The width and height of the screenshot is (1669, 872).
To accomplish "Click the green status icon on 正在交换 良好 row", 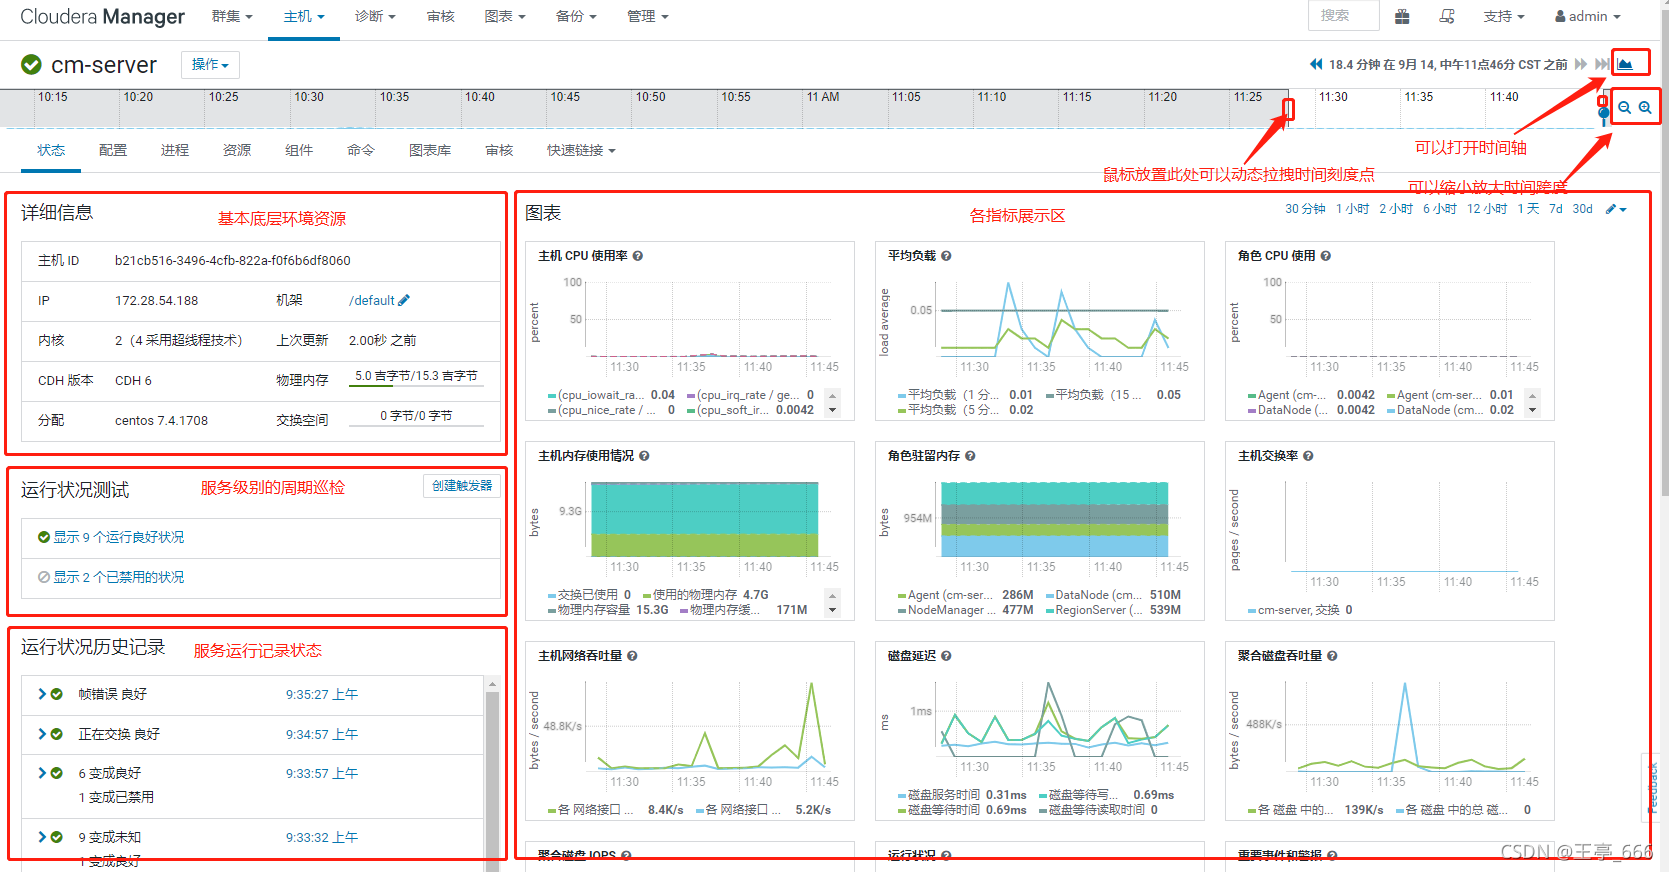I will coord(57,734).
